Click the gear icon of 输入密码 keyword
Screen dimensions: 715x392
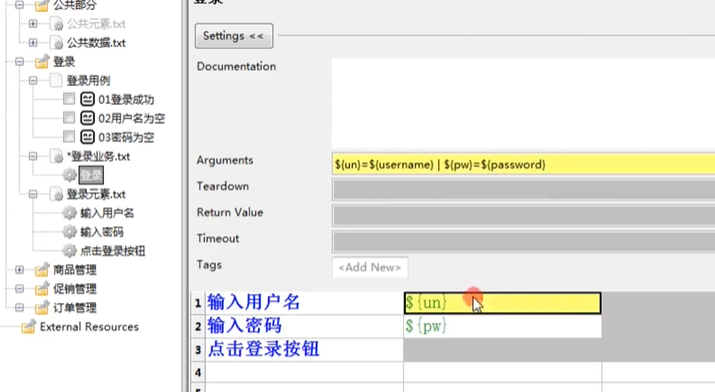69,232
